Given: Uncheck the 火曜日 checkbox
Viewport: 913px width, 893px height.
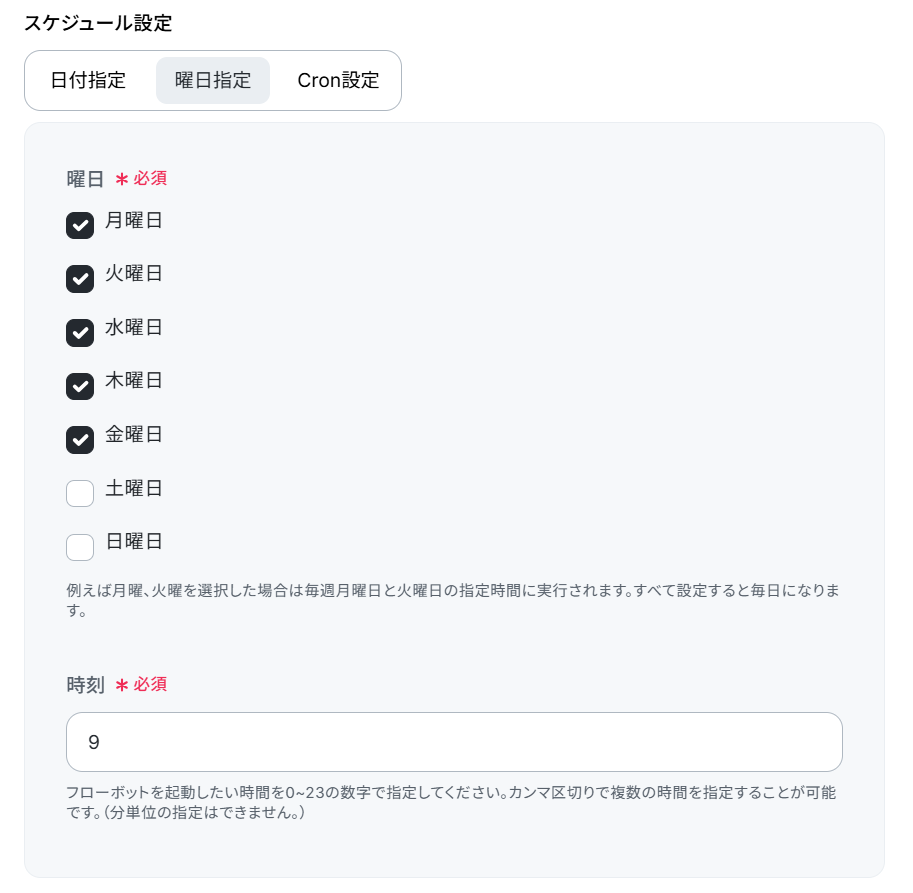Looking at the screenshot, I should pos(80,279).
